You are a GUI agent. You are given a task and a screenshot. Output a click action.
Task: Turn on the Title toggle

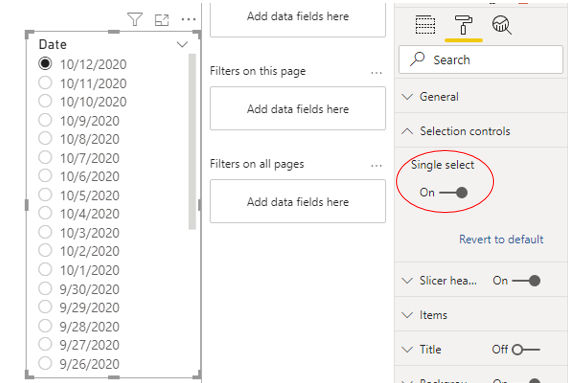pos(526,350)
